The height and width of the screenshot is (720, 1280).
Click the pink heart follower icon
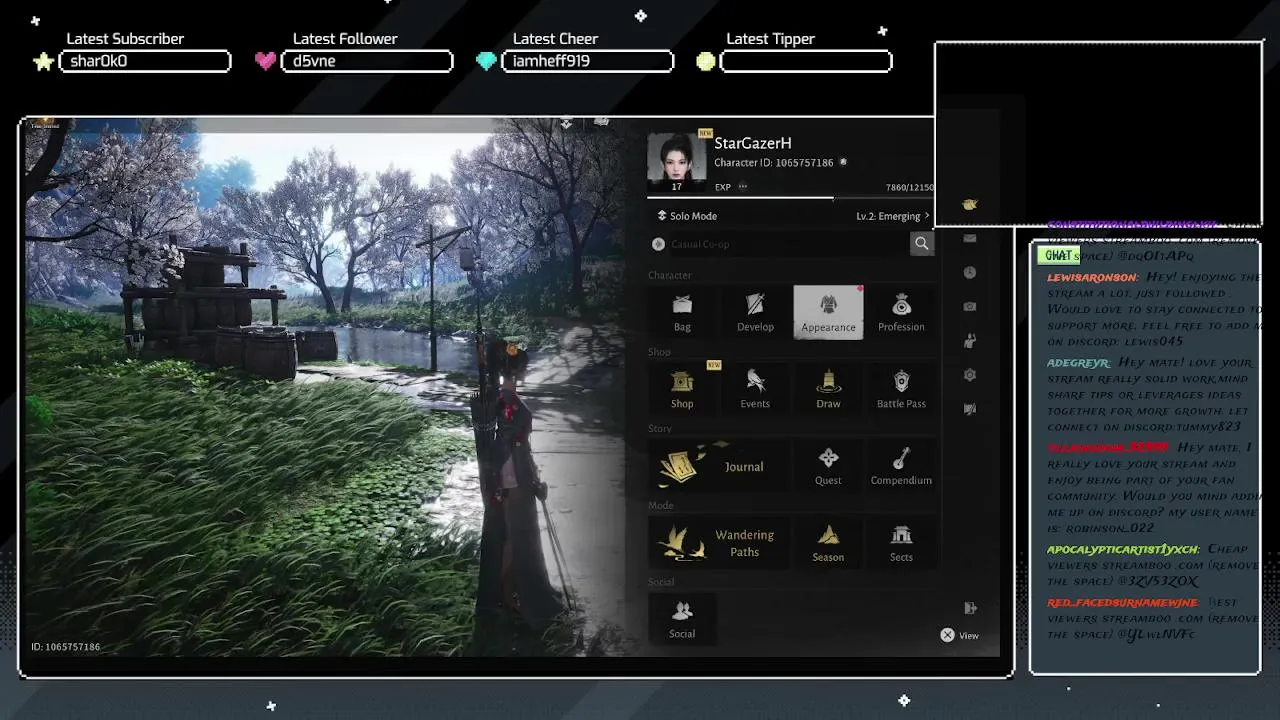click(x=265, y=61)
